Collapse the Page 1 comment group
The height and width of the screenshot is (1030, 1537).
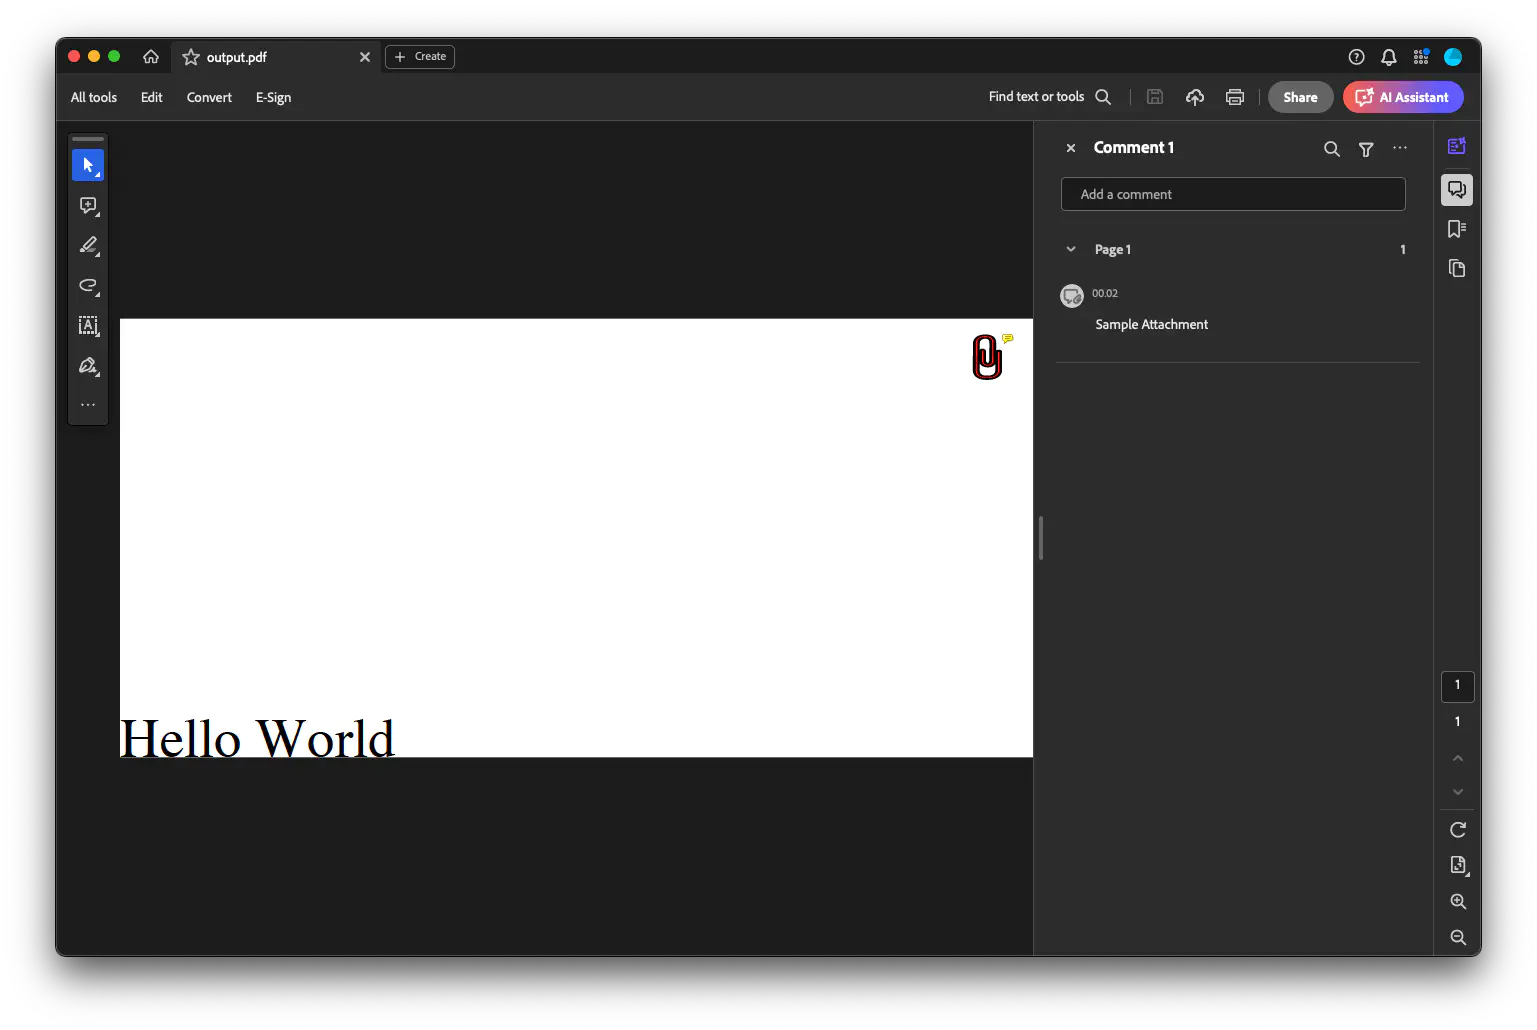pos(1070,249)
